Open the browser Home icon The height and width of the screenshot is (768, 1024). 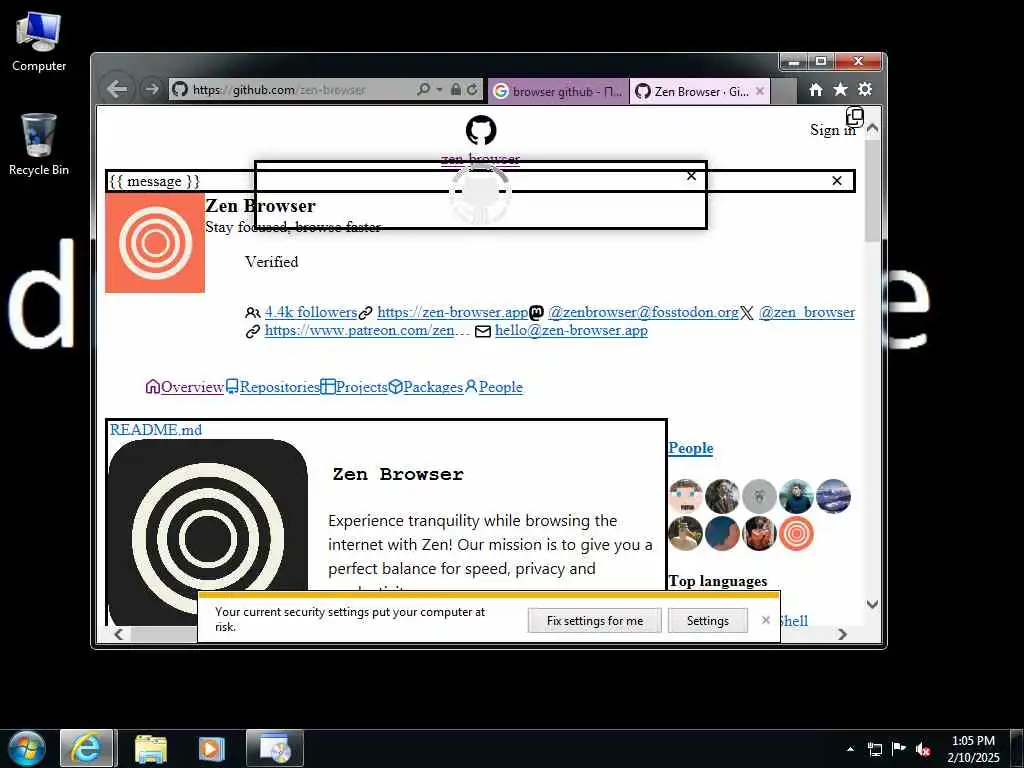click(x=816, y=89)
